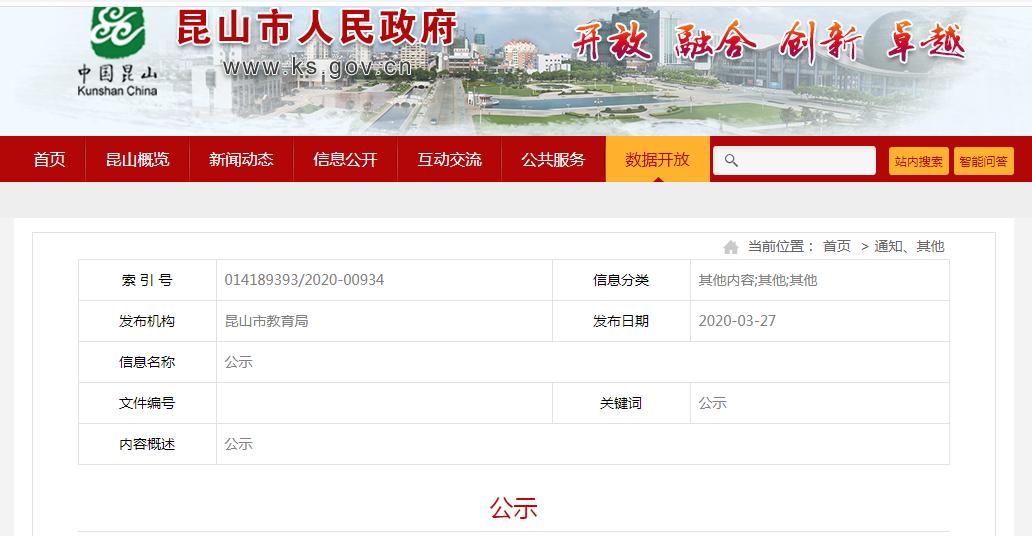Select the 发布日期 label cell
The height and width of the screenshot is (536, 1032).
pos(621,321)
